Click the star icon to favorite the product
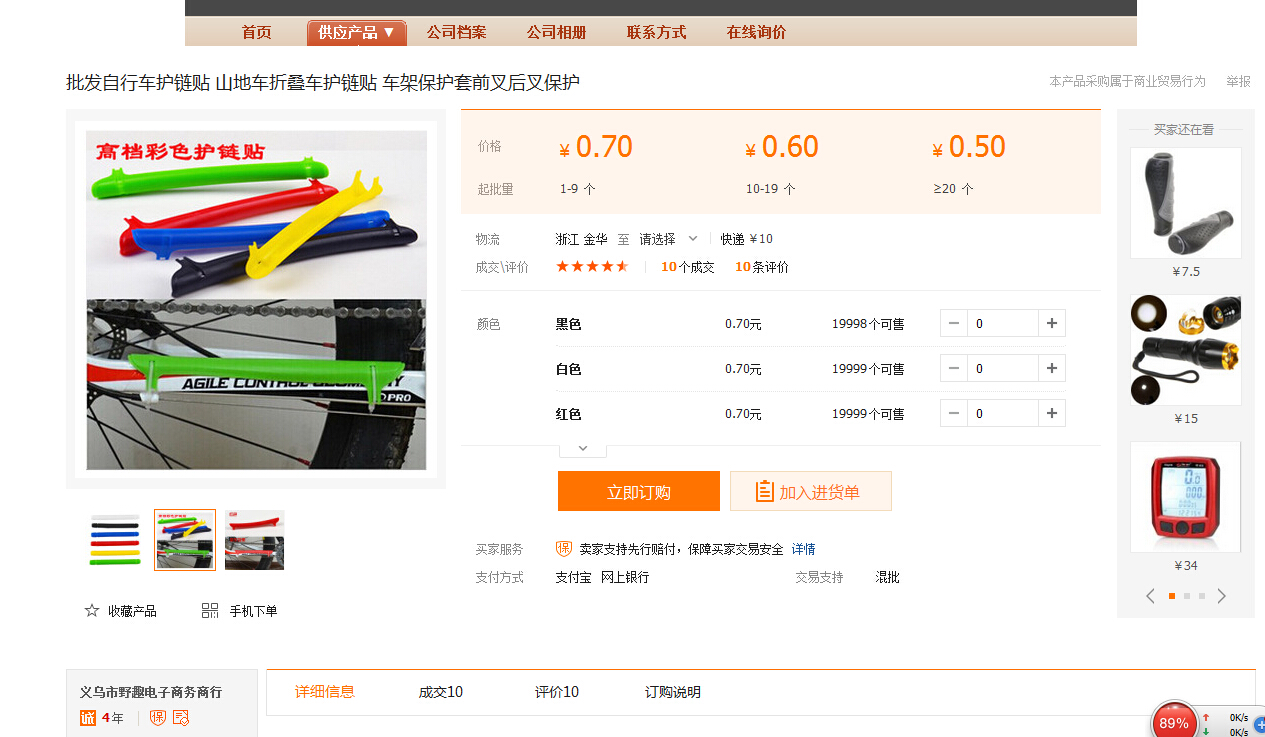1265x737 pixels. 92,611
